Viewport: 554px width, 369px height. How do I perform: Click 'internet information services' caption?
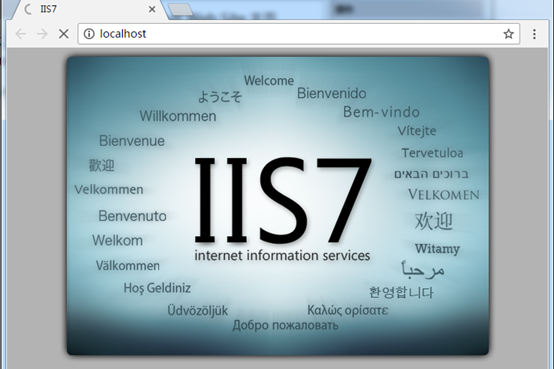tap(282, 255)
